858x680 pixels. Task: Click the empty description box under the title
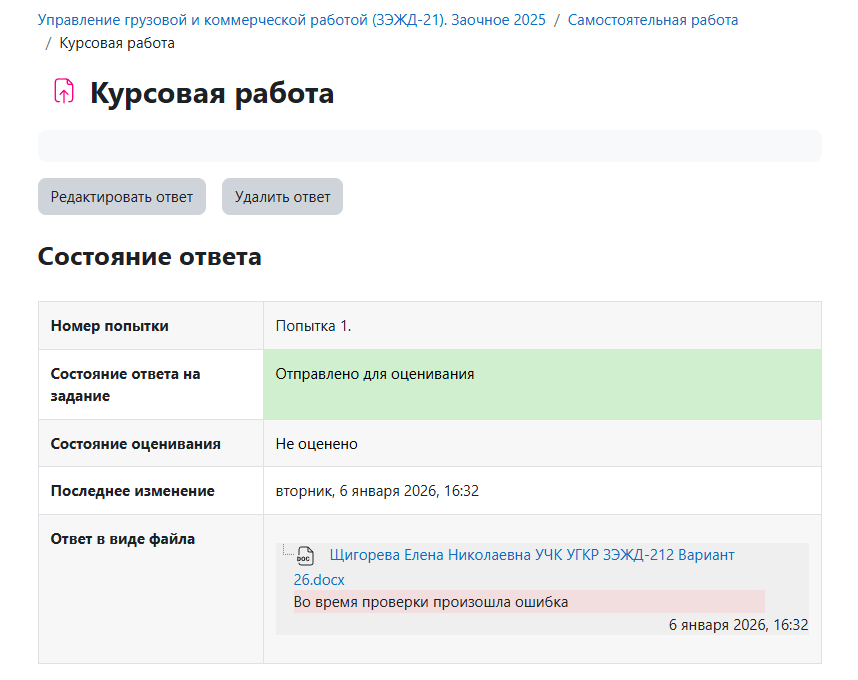(429, 146)
